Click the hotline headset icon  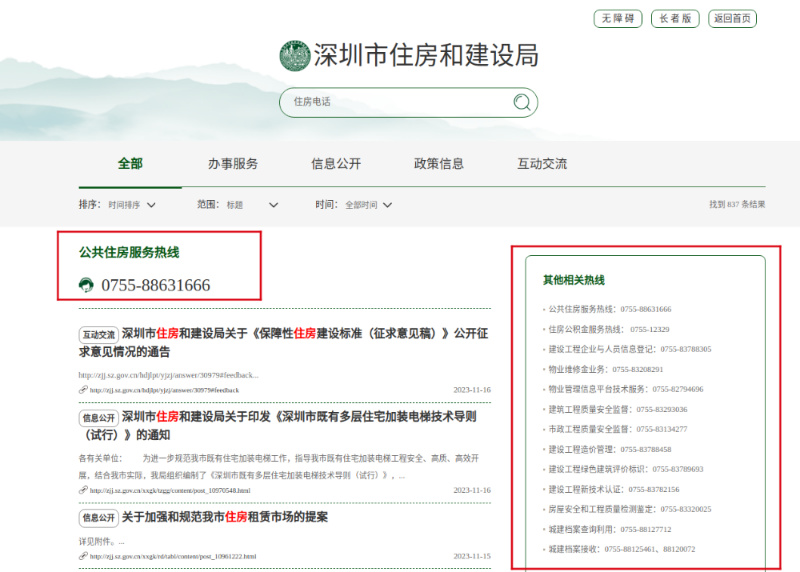pos(86,285)
